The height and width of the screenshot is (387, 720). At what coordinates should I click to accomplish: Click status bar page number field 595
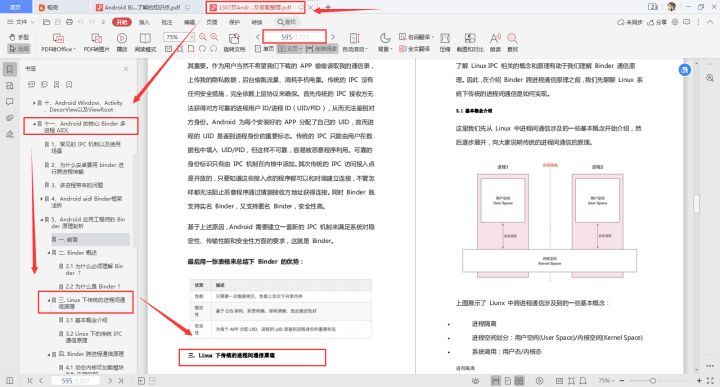click(x=75, y=381)
